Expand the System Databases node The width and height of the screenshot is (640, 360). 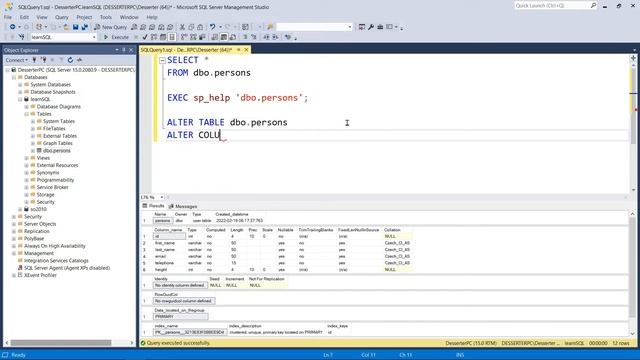click(20, 84)
